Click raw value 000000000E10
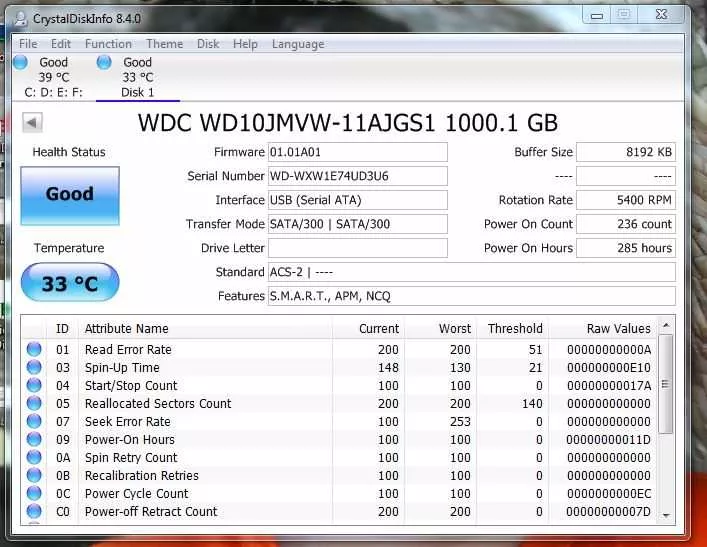This screenshot has height=547, width=707. [x=609, y=368]
